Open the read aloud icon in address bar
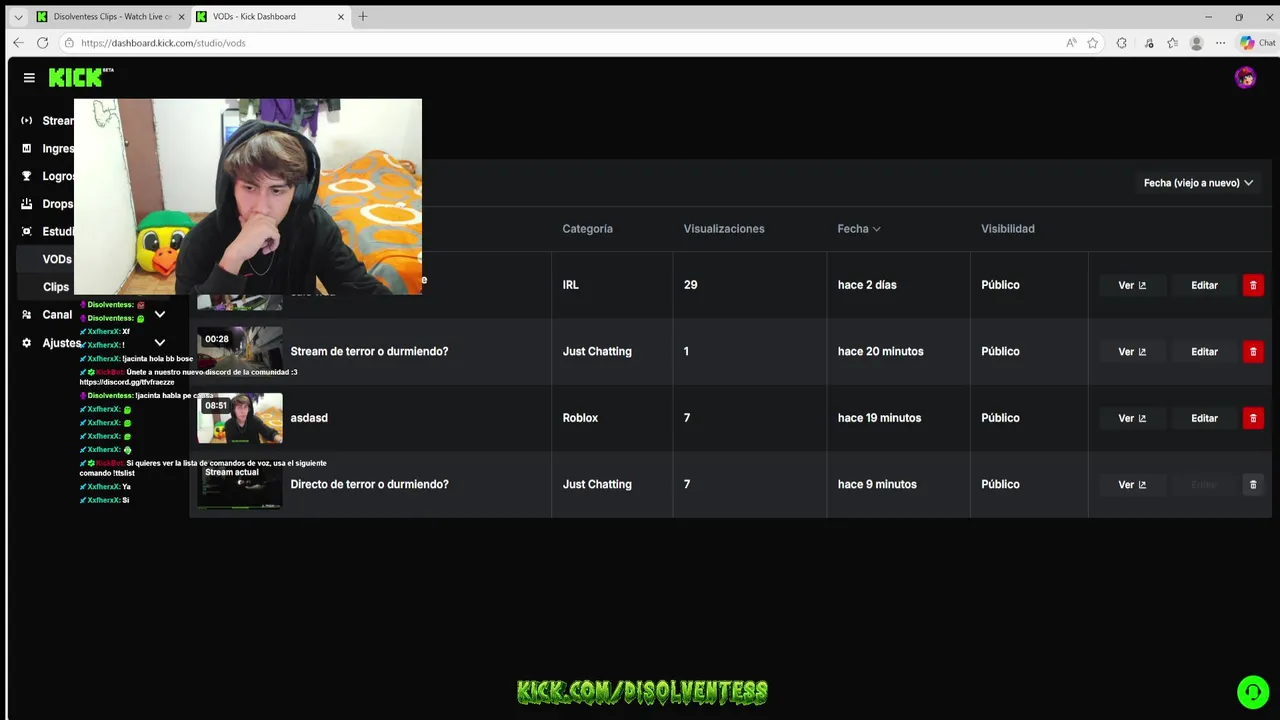The height and width of the screenshot is (720, 1280). 1071,43
